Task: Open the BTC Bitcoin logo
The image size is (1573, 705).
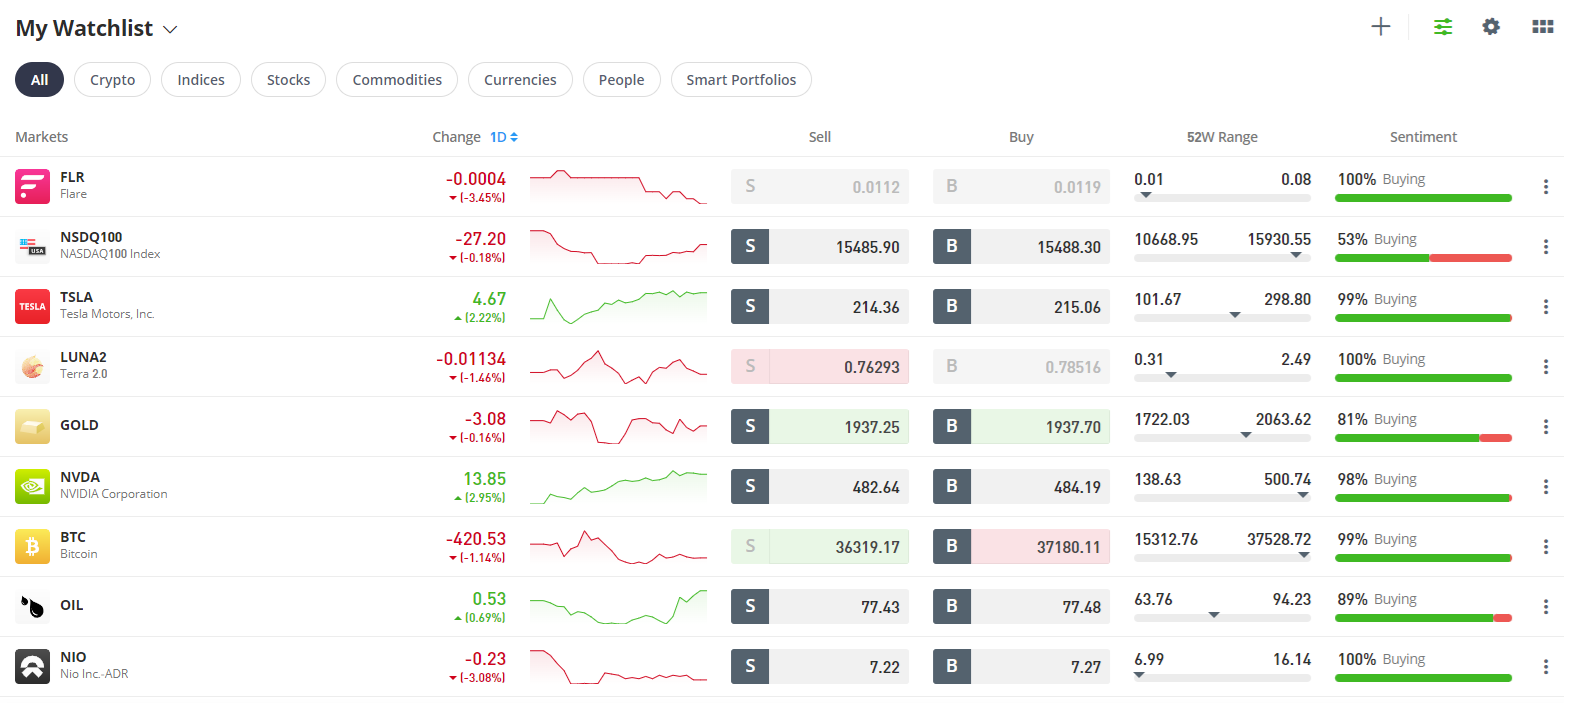Action: coord(32,546)
